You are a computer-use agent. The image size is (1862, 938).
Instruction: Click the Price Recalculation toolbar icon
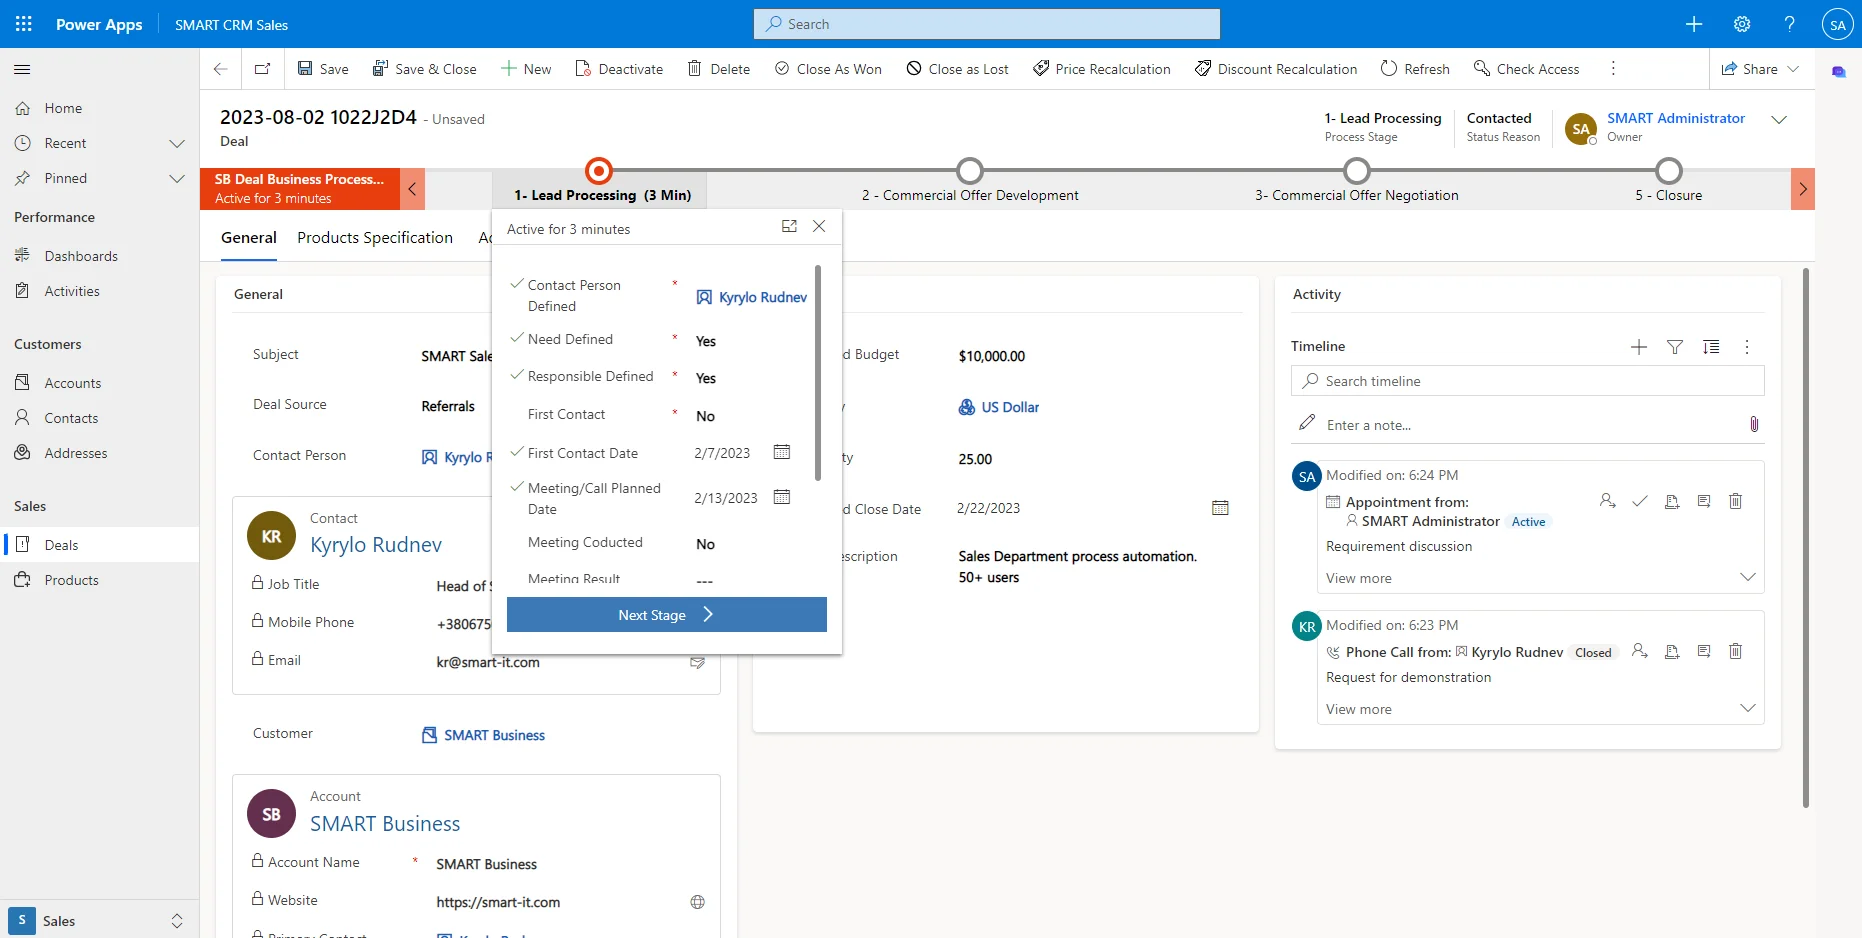pyautogui.click(x=1041, y=69)
